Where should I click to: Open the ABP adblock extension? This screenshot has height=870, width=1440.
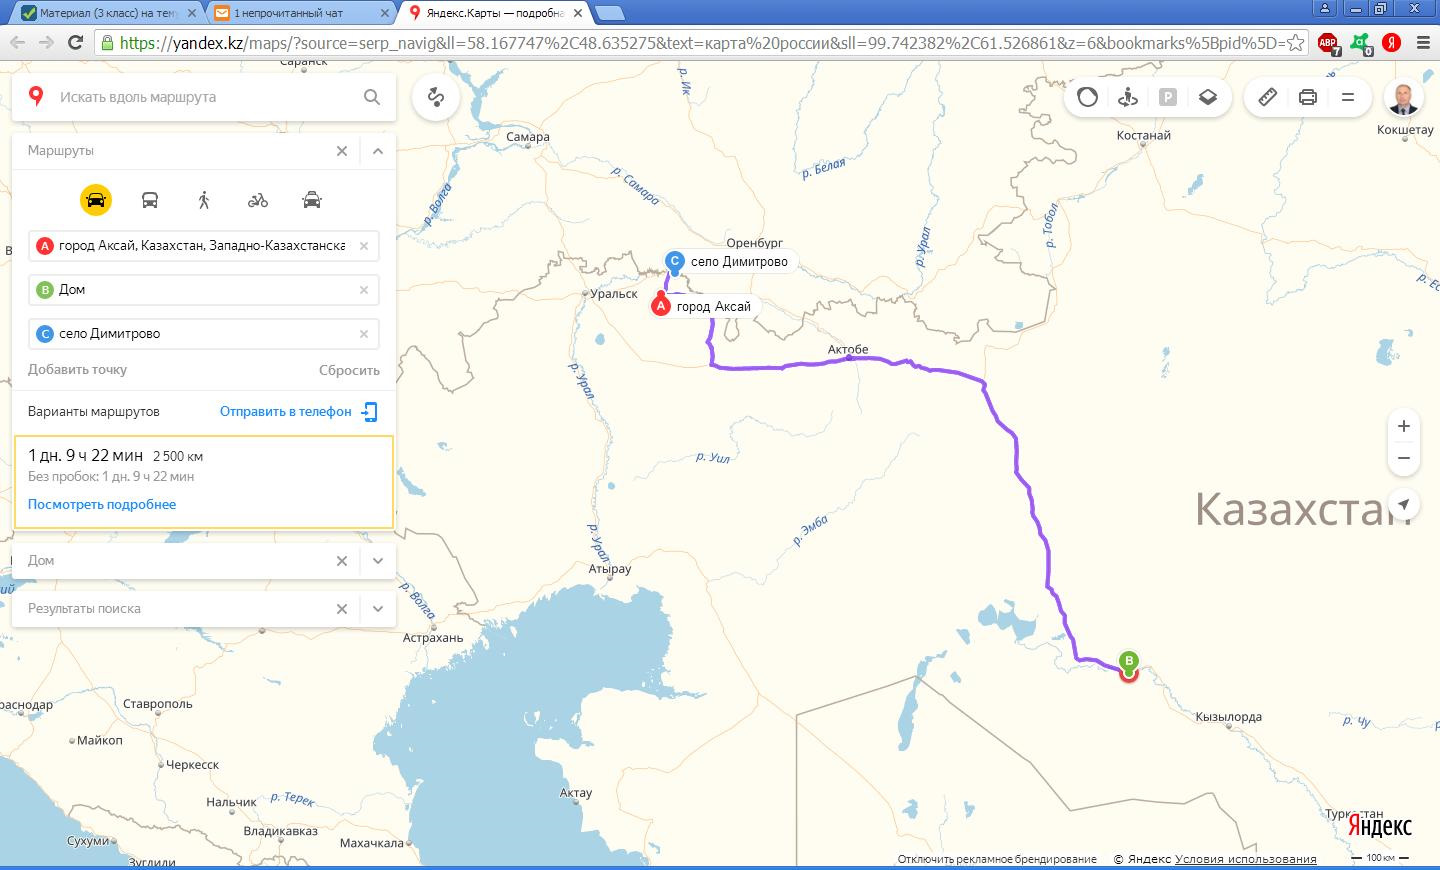(1328, 43)
